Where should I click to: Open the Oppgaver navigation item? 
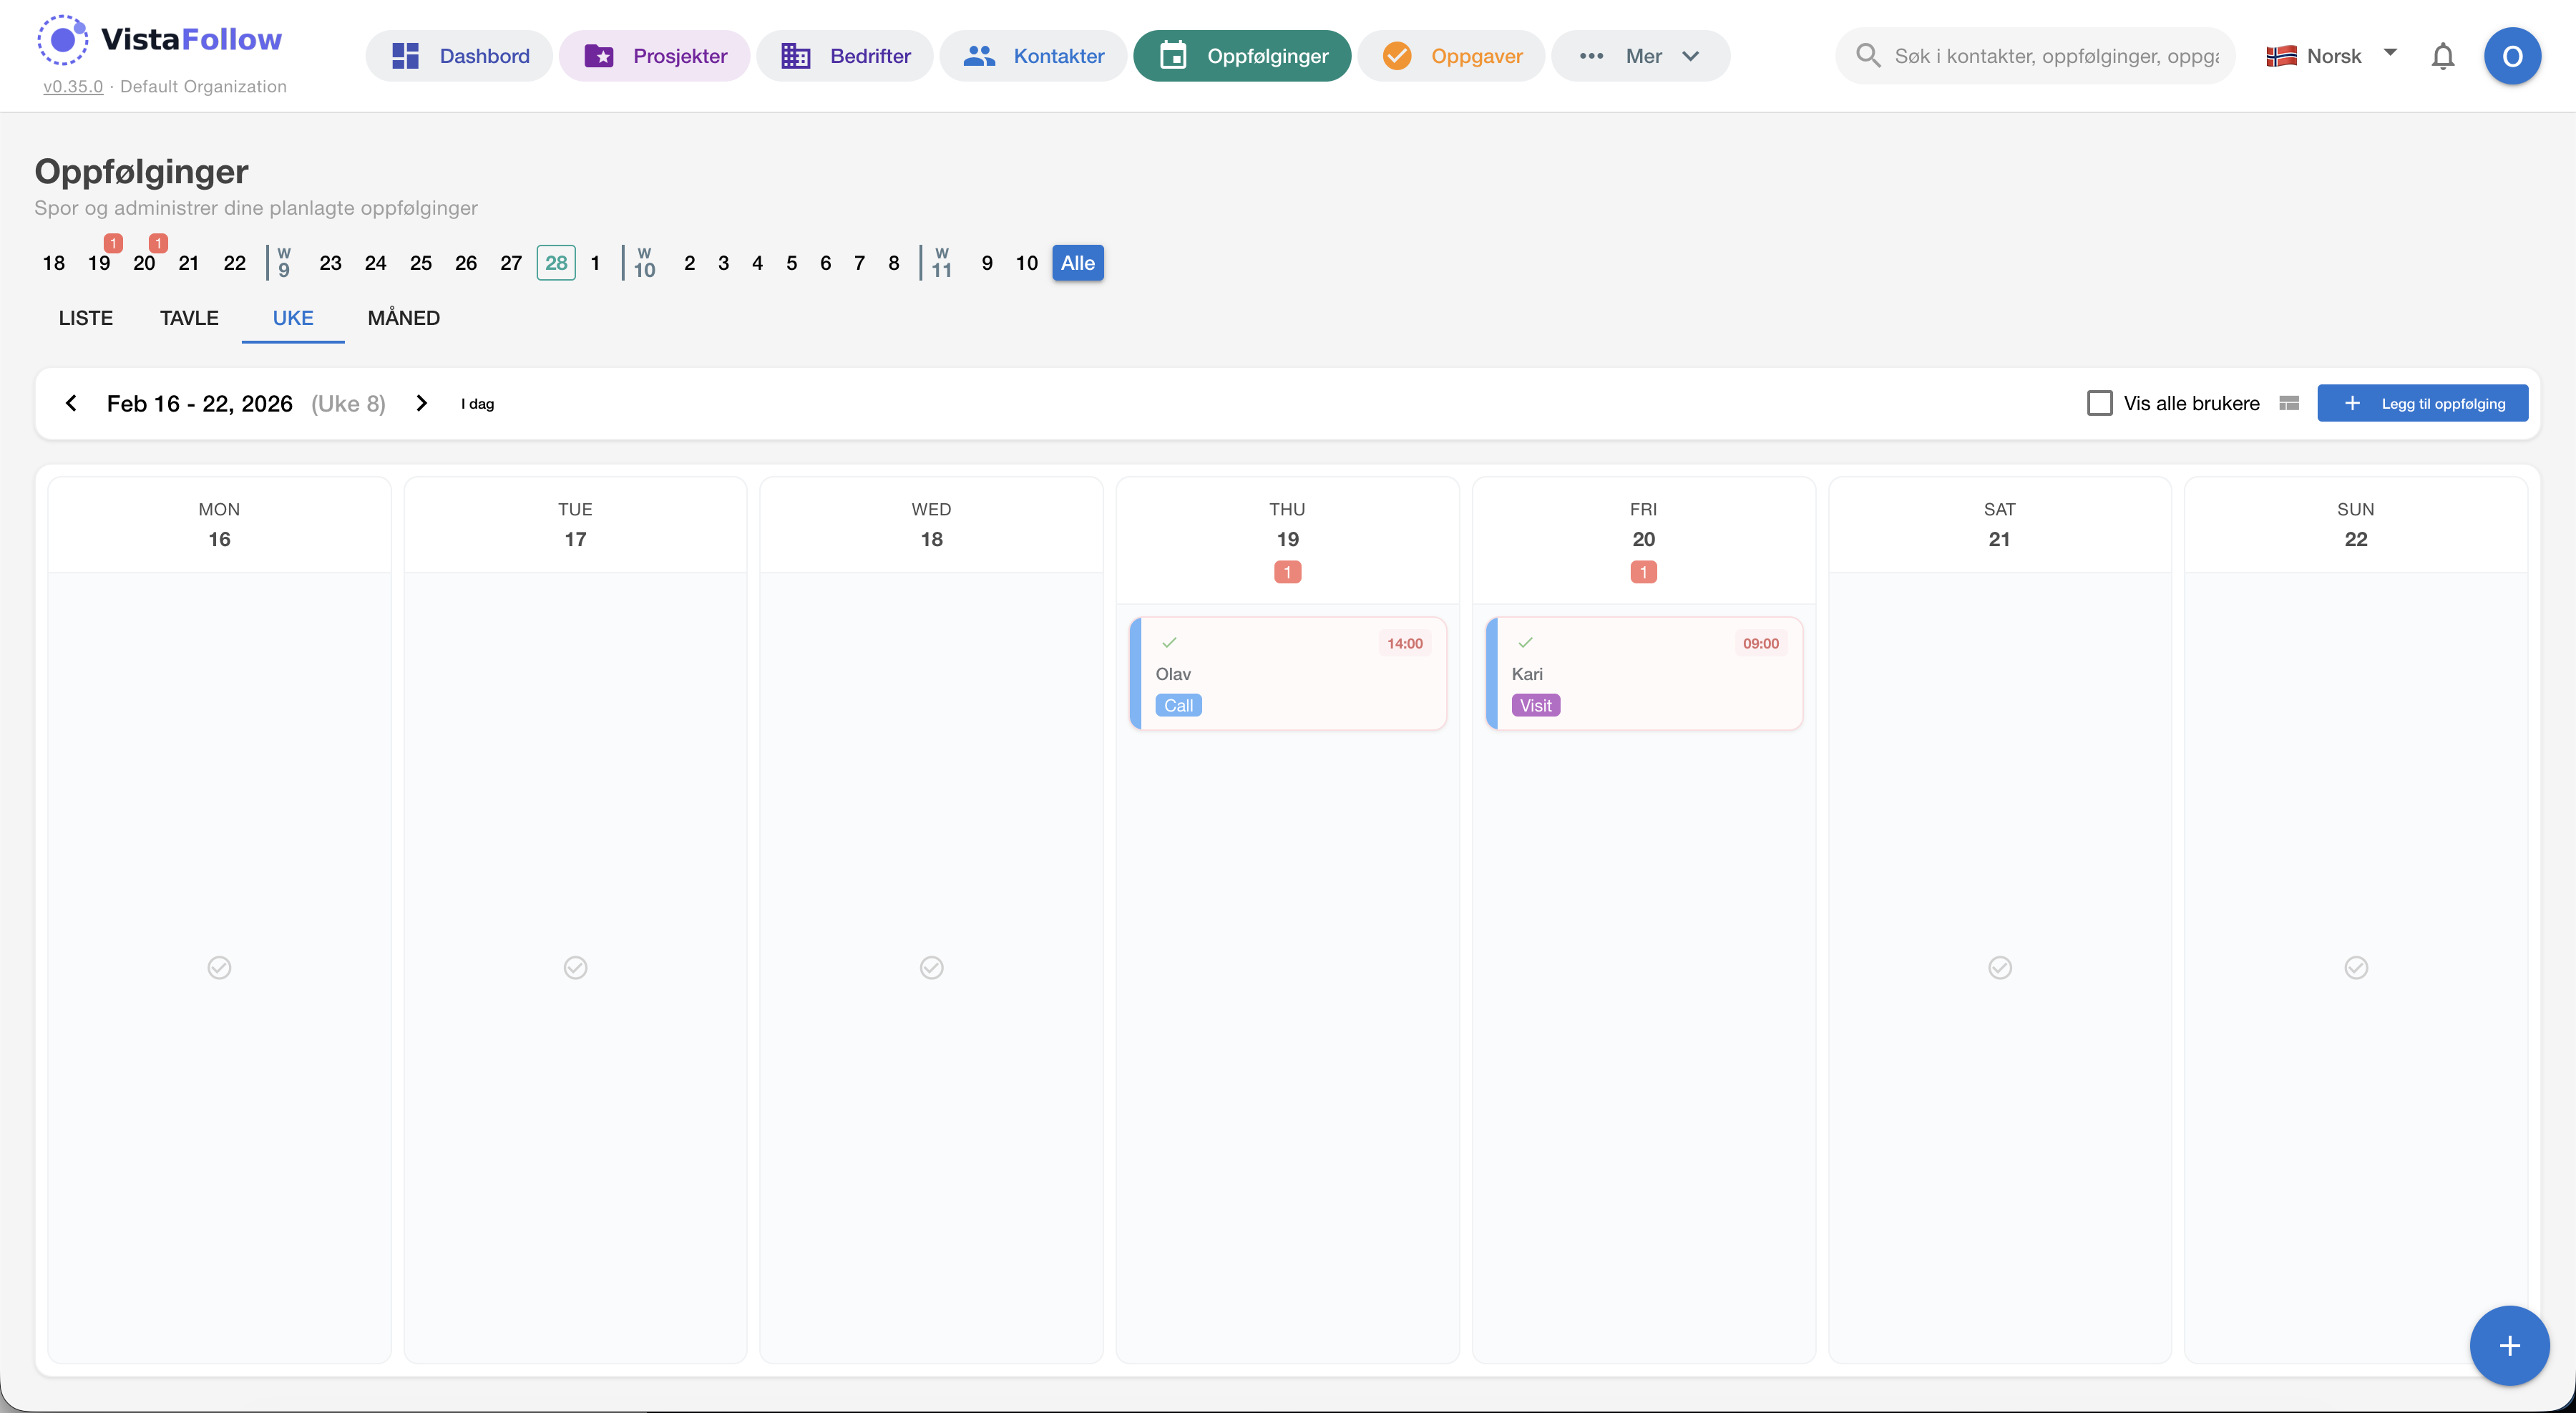(1451, 56)
